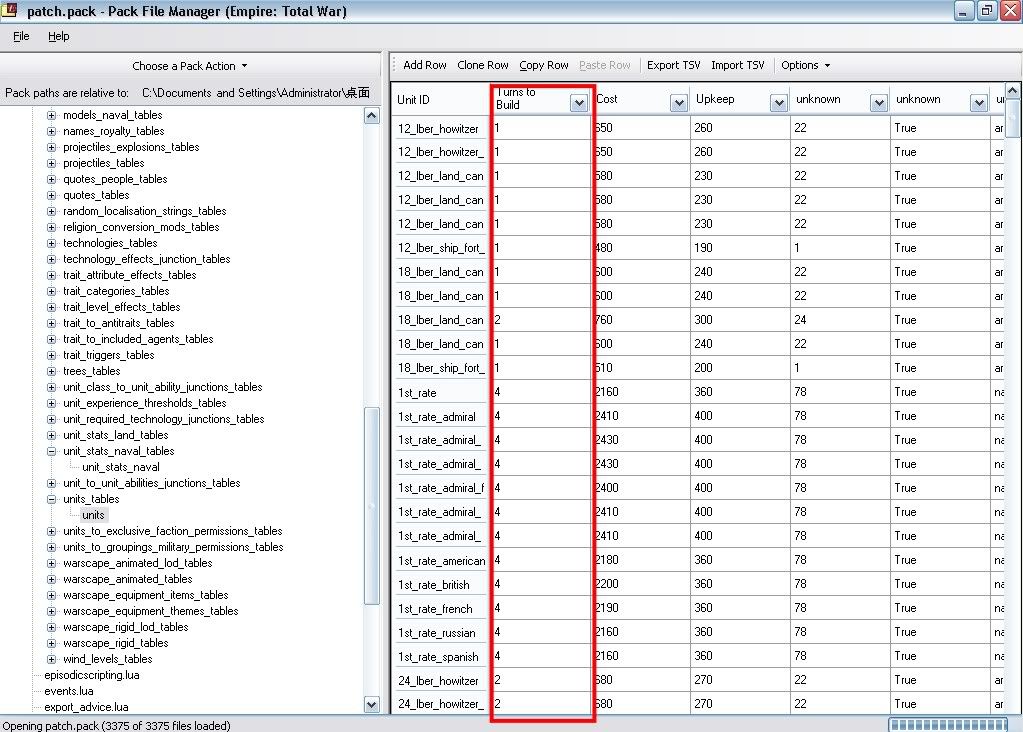1023x732 pixels.
Task: Open the Choose a Pack Action dropdown
Action: [x=190, y=66]
